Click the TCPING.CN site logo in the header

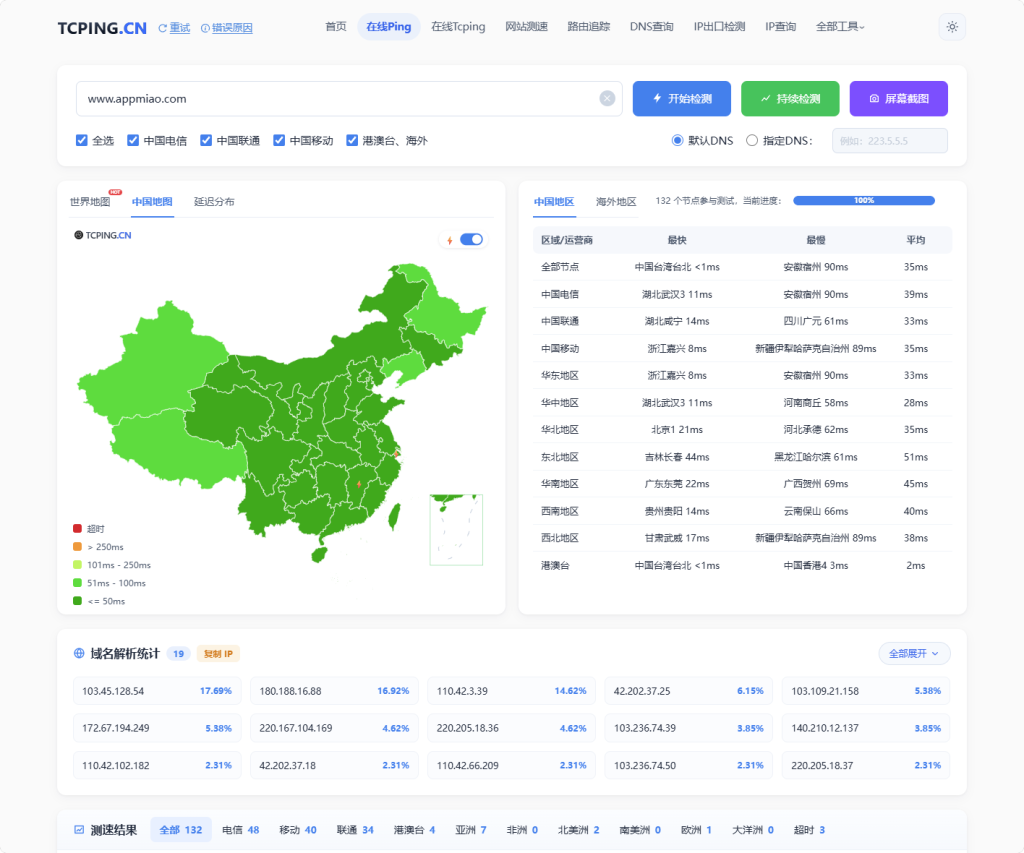tap(102, 28)
